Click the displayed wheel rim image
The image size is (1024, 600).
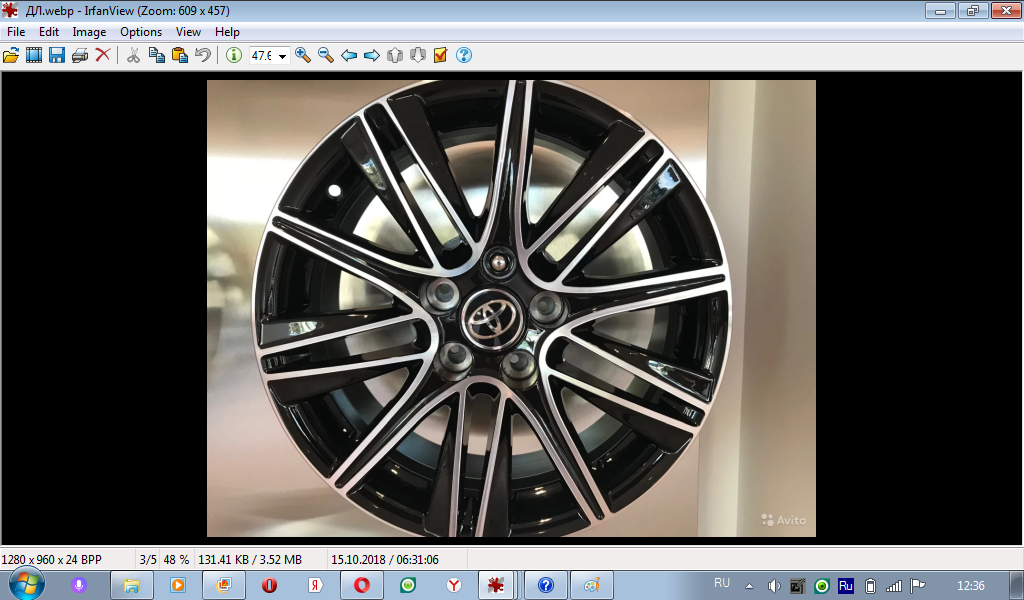coord(511,308)
